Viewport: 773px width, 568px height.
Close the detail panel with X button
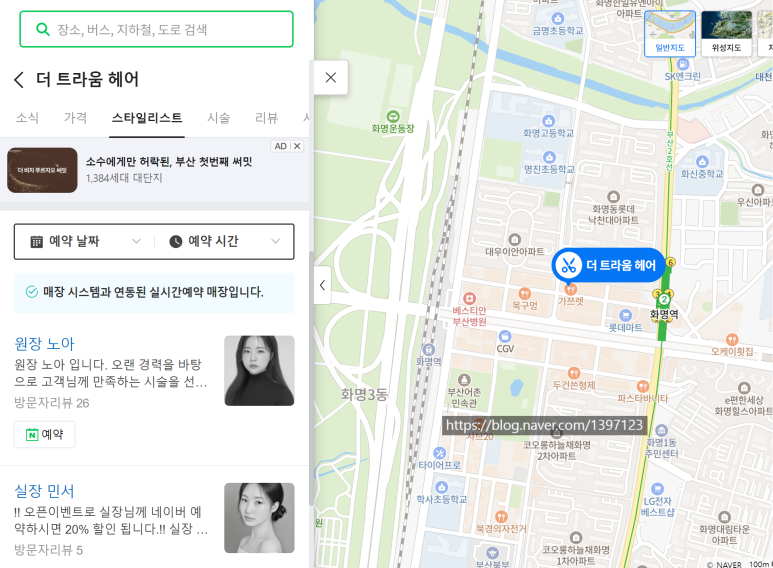331,77
